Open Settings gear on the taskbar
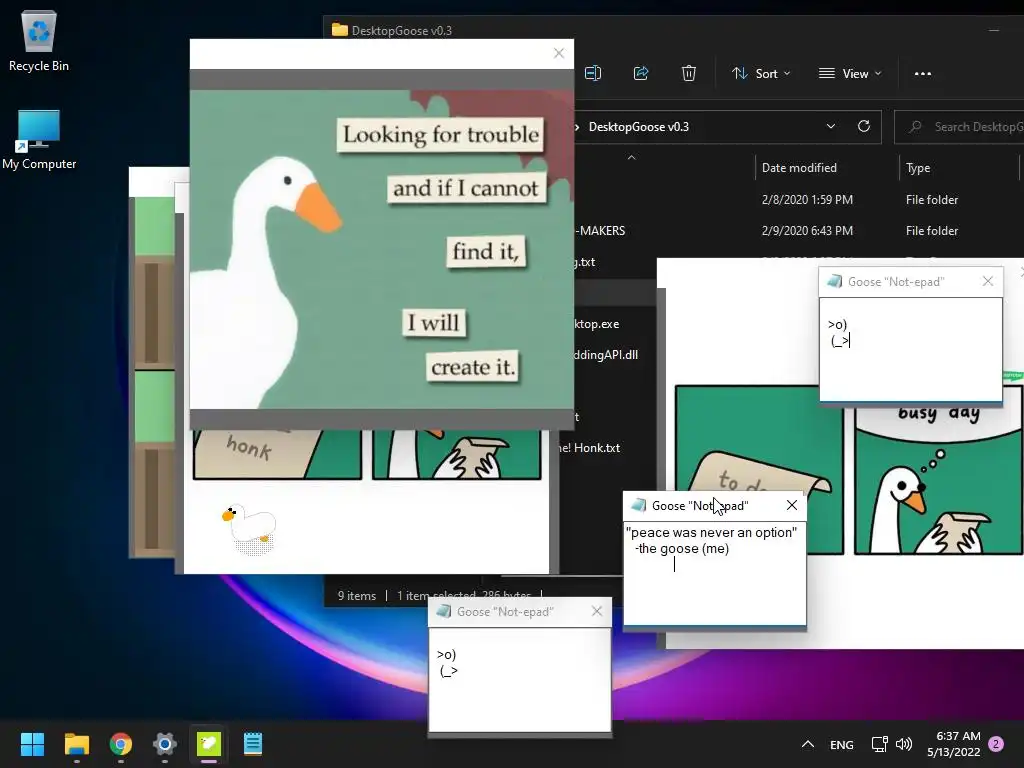 point(165,744)
